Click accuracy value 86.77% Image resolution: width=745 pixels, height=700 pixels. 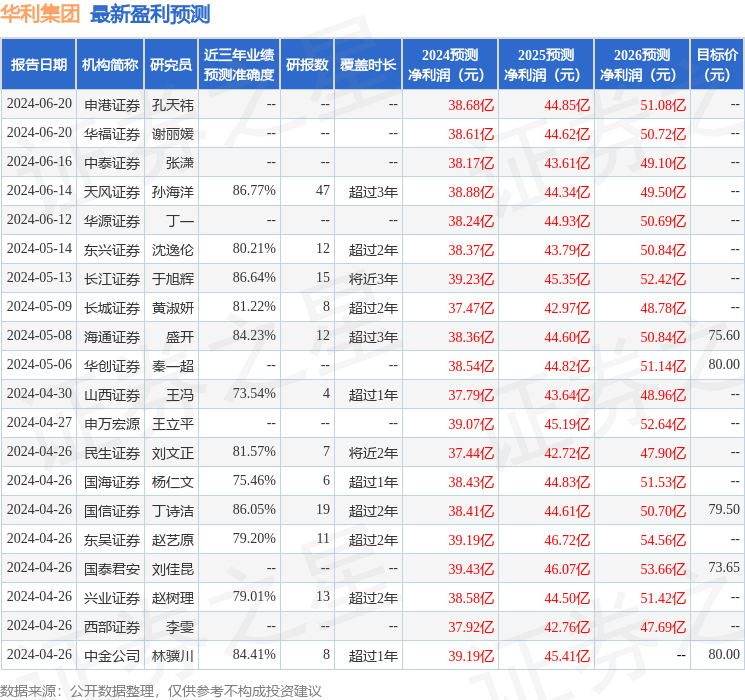pyautogui.click(x=254, y=191)
